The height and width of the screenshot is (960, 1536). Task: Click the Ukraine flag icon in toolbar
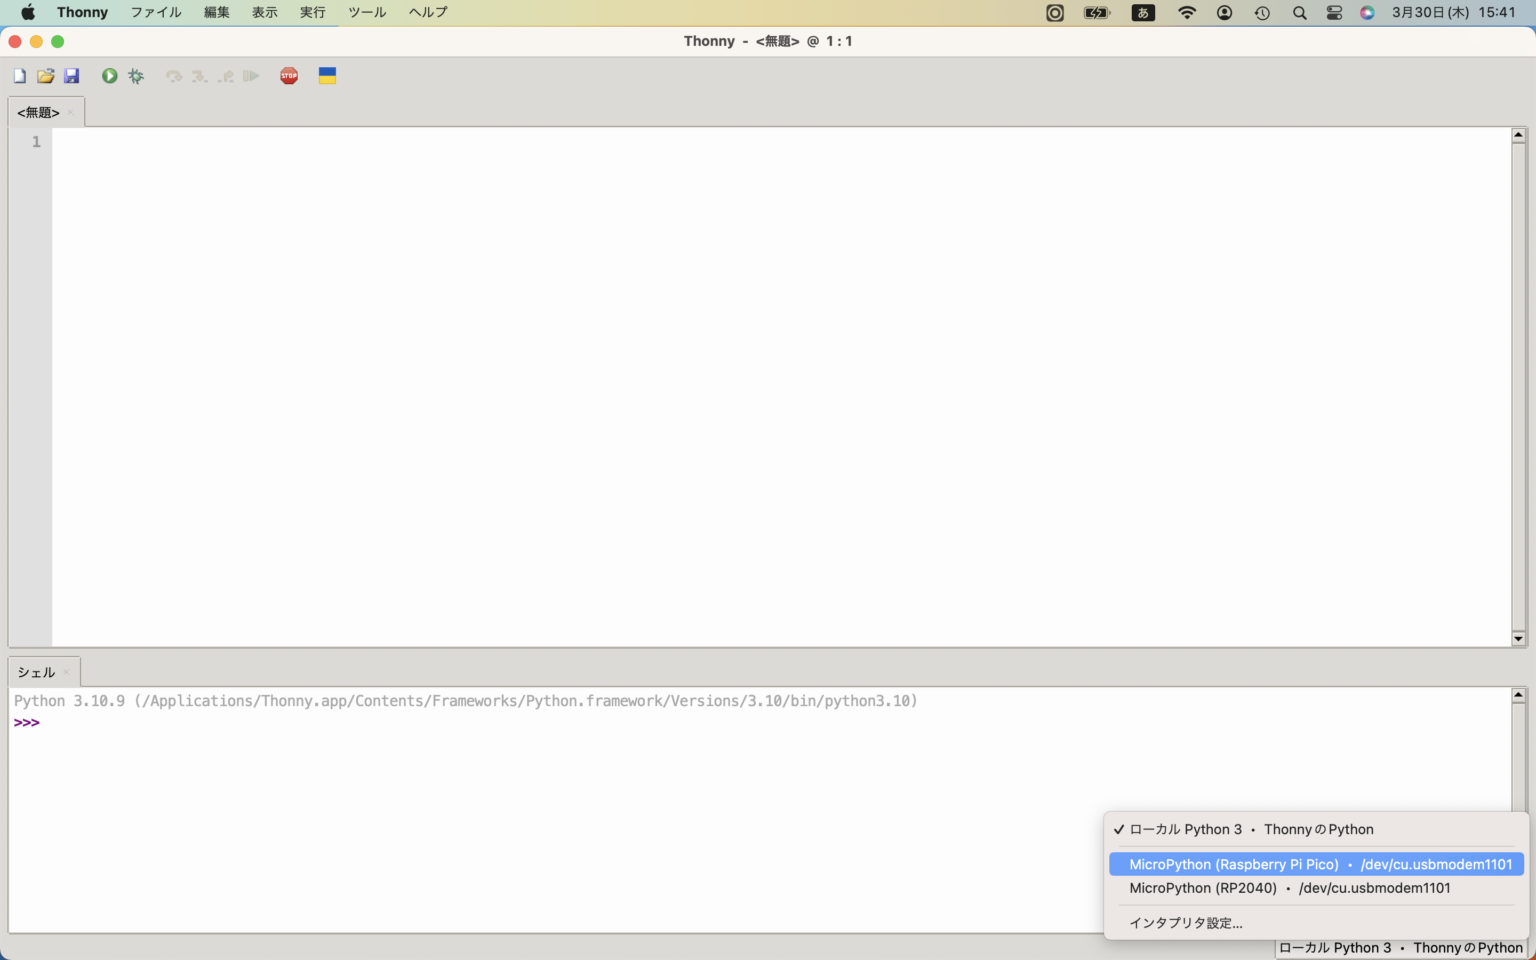tap(327, 76)
